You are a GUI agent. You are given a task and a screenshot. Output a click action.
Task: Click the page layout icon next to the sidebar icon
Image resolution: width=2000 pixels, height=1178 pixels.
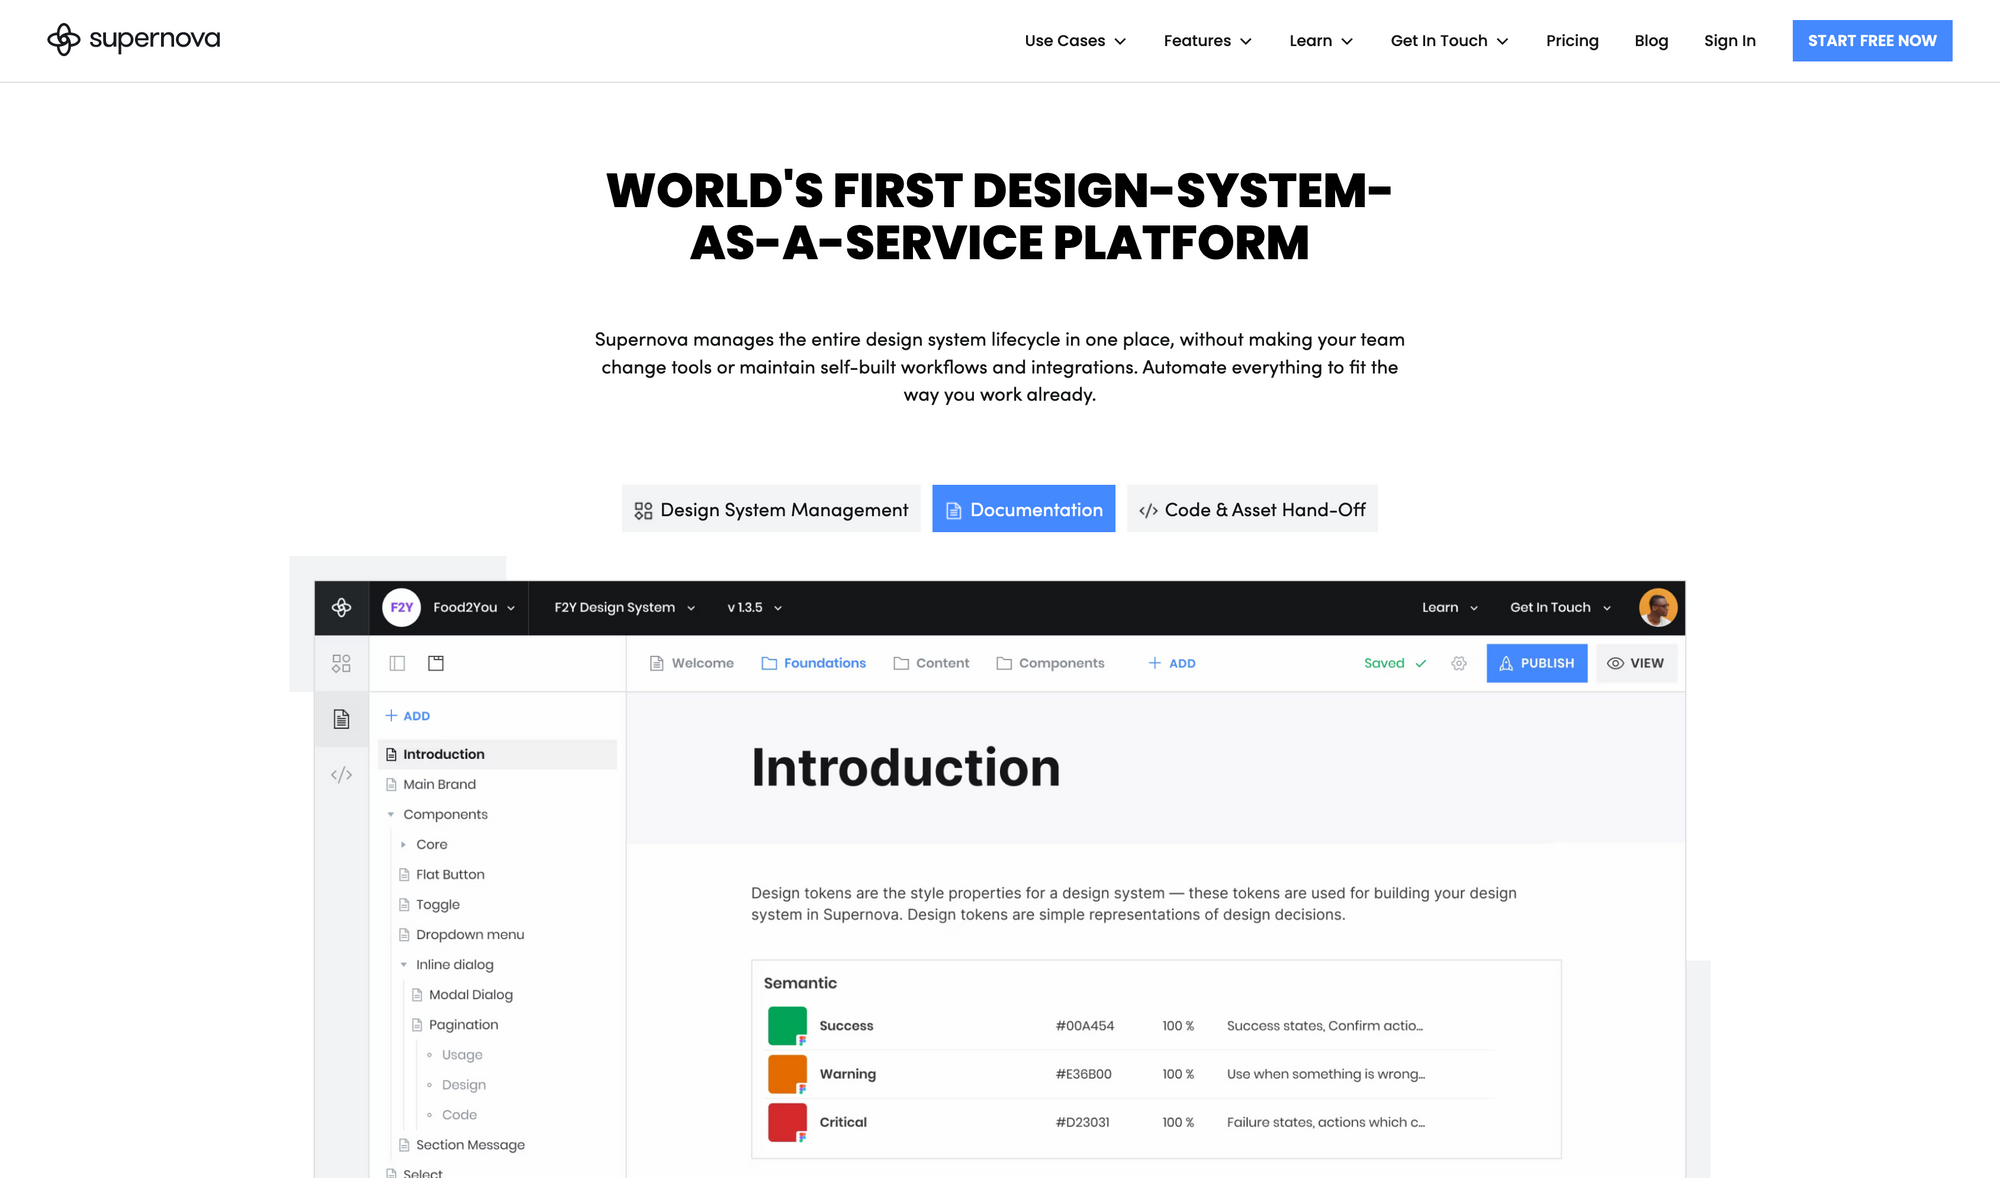(x=436, y=663)
